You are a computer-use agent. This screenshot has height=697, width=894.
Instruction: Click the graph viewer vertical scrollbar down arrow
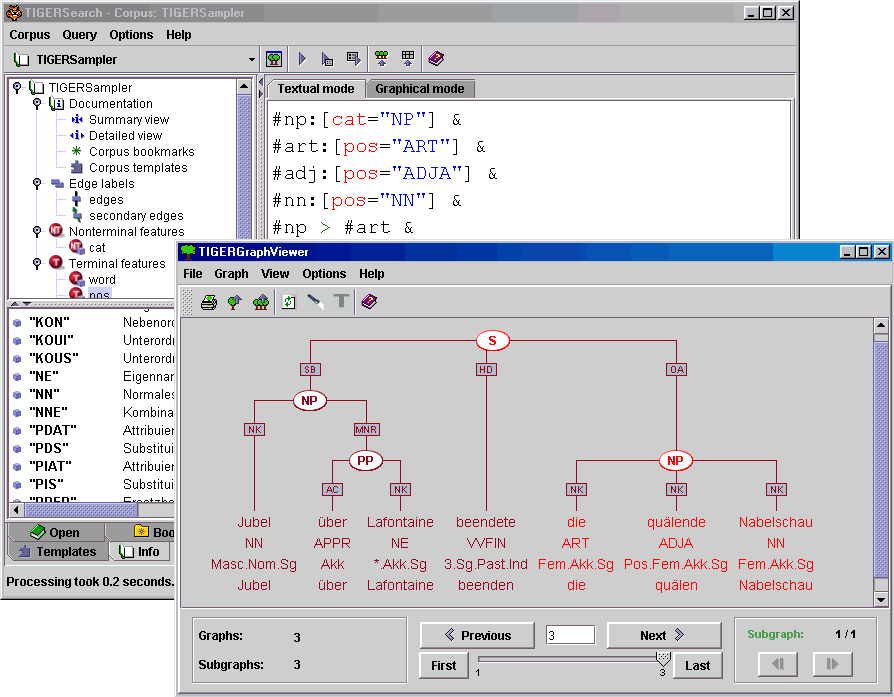point(881,599)
